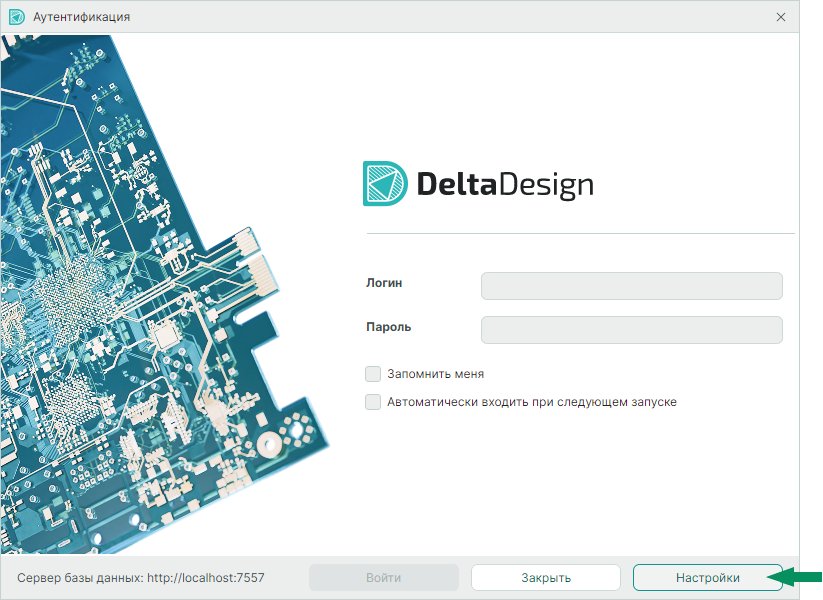Click the Delta Design icon in title bar

tap(16, 17)
